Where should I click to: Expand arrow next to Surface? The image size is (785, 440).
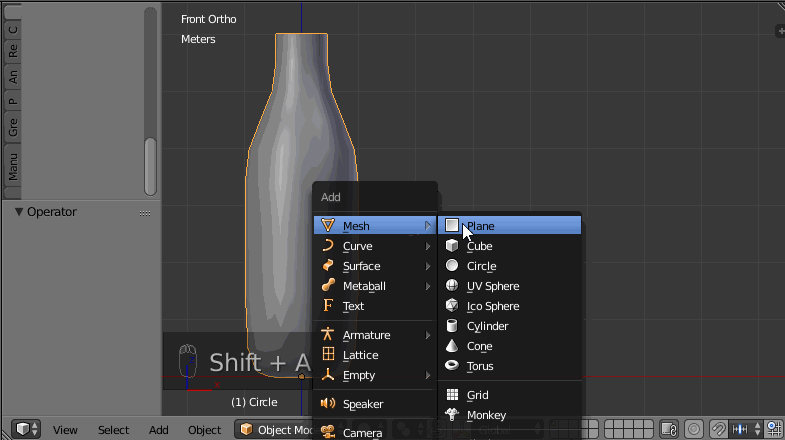[428, 266]
